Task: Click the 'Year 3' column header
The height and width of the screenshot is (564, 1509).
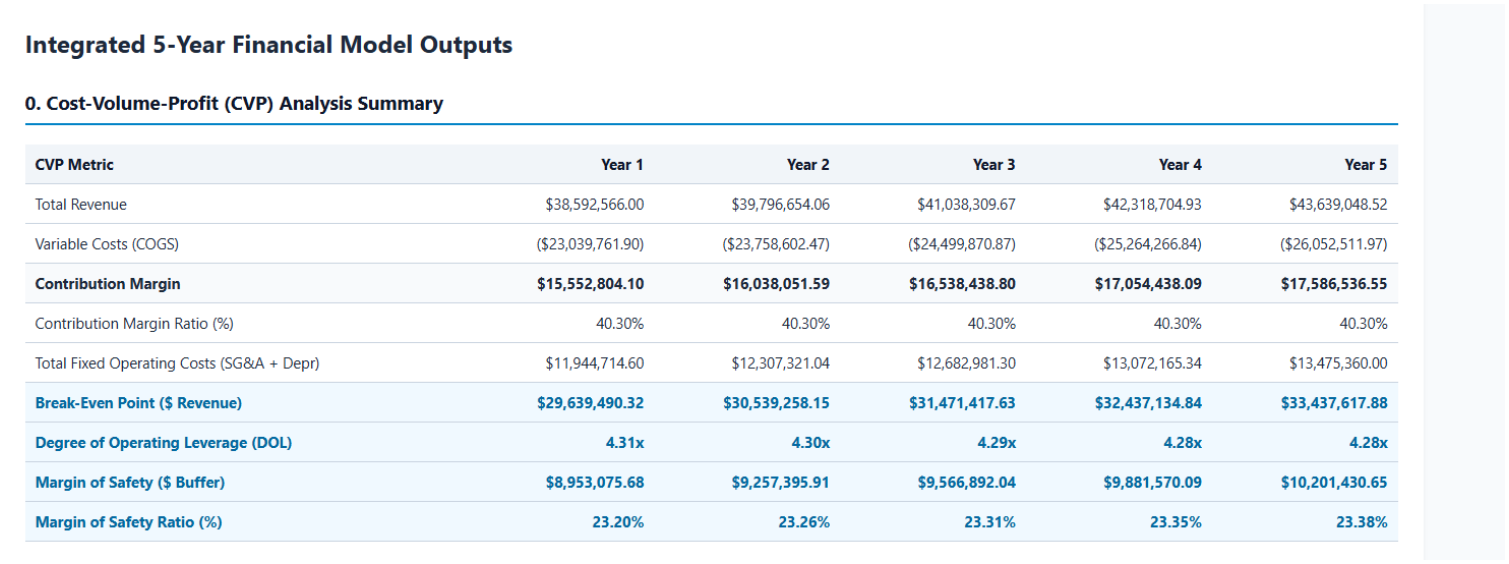Action: coord(994,164)
